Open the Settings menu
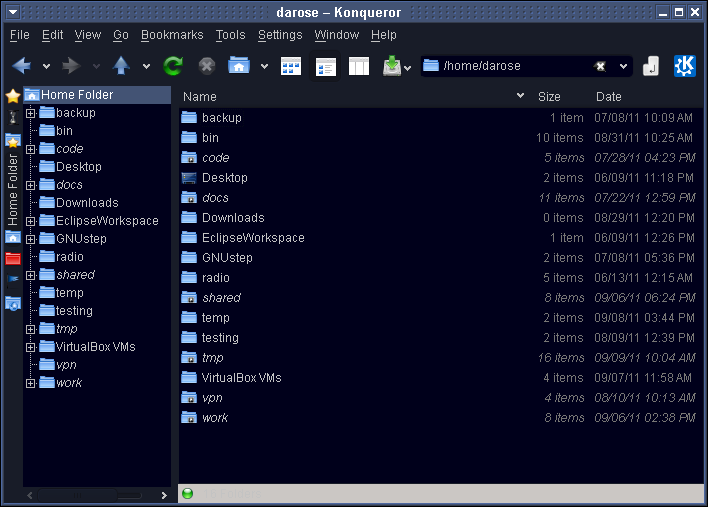The image size is (708, 507). 280,35
